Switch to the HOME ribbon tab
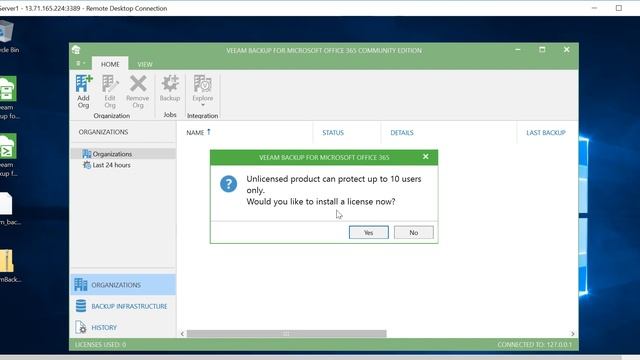The image size is (640, 360). point(110,64)
